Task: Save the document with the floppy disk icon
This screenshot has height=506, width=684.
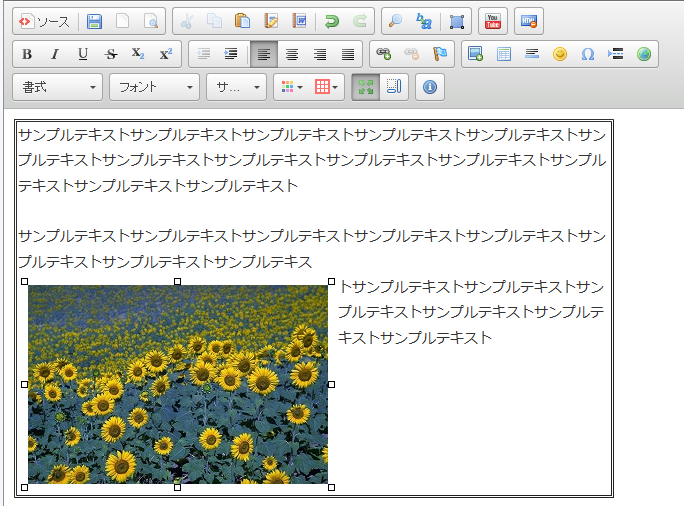Action: 94,22
